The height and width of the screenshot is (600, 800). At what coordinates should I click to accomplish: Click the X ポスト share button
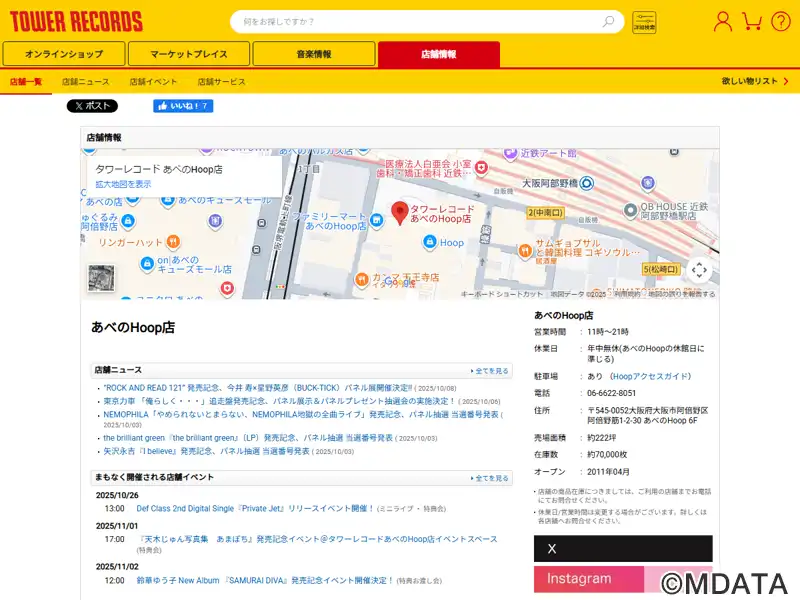[92, 106]
